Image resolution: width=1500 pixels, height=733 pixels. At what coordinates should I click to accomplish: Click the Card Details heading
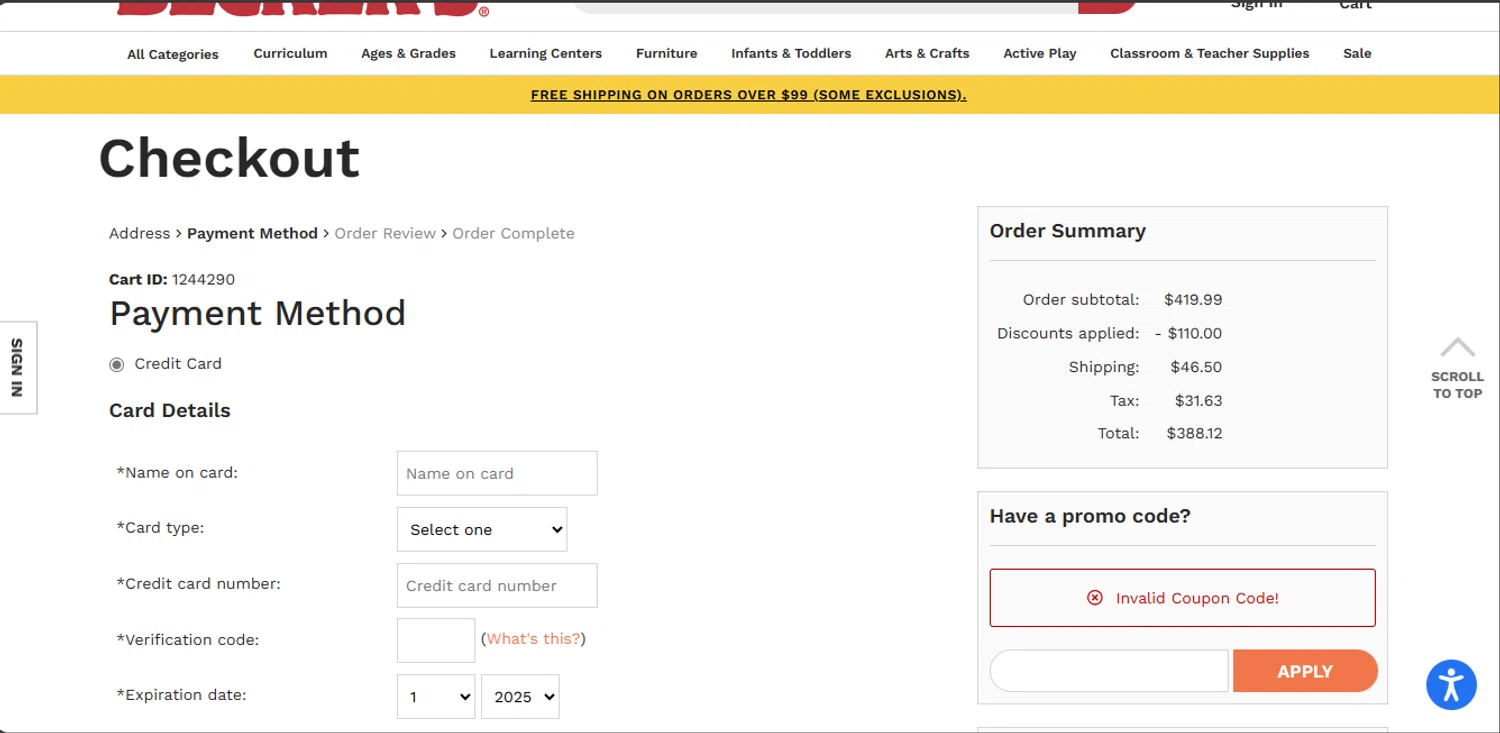[170, 410]
